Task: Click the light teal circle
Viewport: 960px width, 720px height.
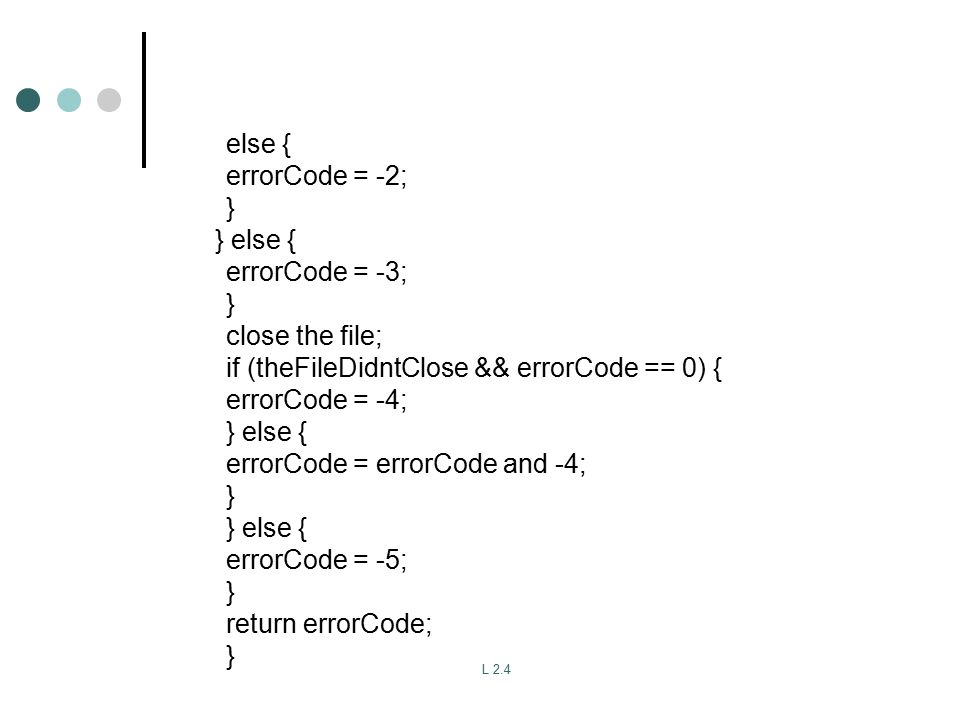Action: [x=69, y=100]
